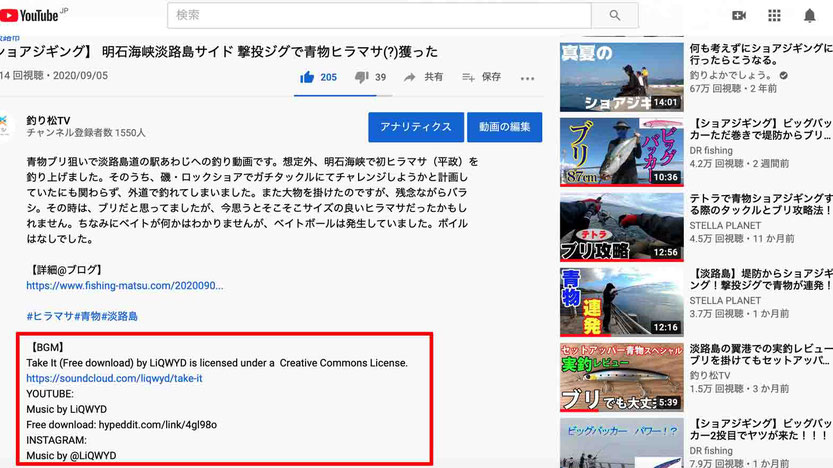833x468 pixels.
Task: Open the create video camera icon
Action: 739,15
